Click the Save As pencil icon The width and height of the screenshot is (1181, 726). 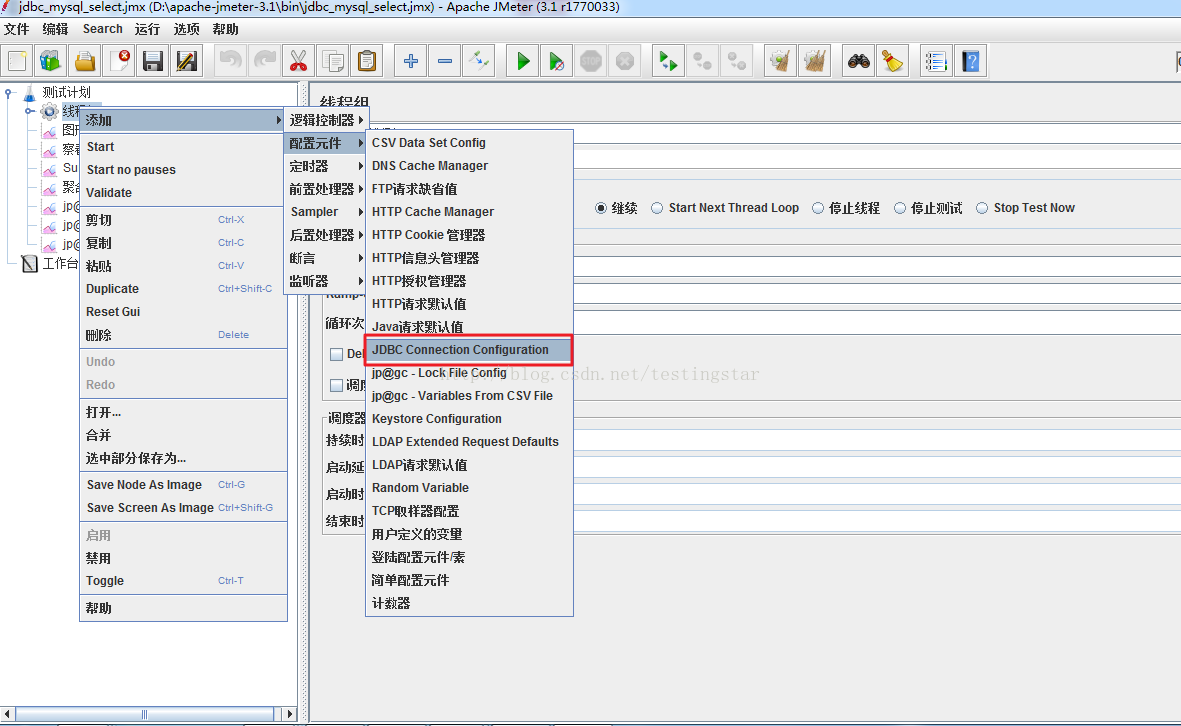[186, 61]
